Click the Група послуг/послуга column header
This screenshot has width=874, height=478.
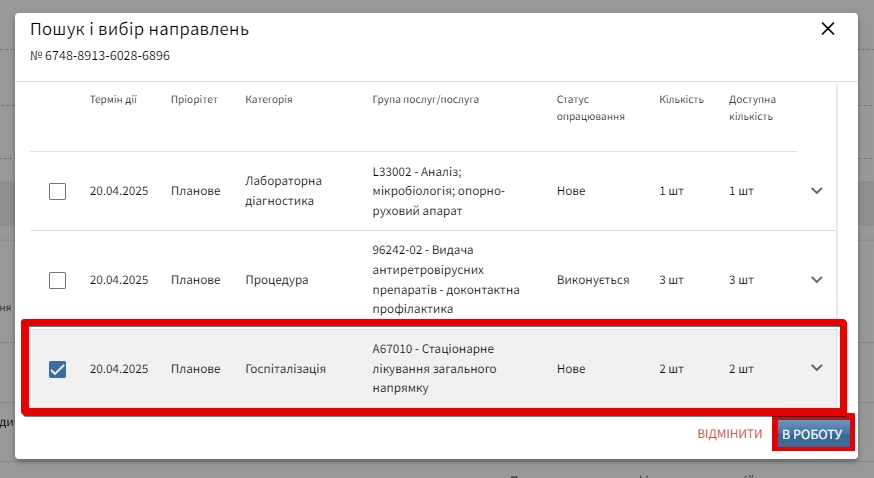pos(425,100)
